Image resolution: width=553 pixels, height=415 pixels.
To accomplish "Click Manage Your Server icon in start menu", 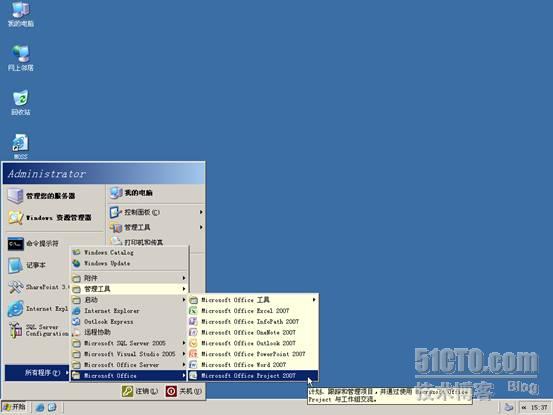I will (x=16, y=196).
